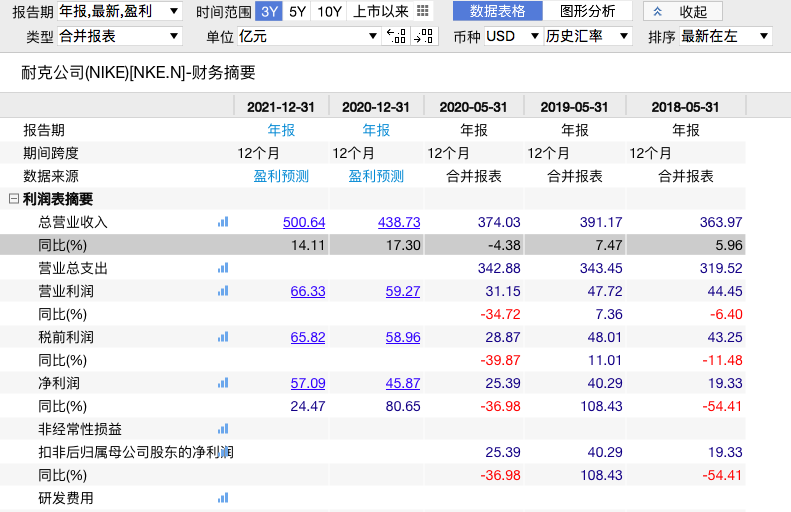Switch to the 图形分析 tab
791x512 pixels.
[x=587, y=12]
